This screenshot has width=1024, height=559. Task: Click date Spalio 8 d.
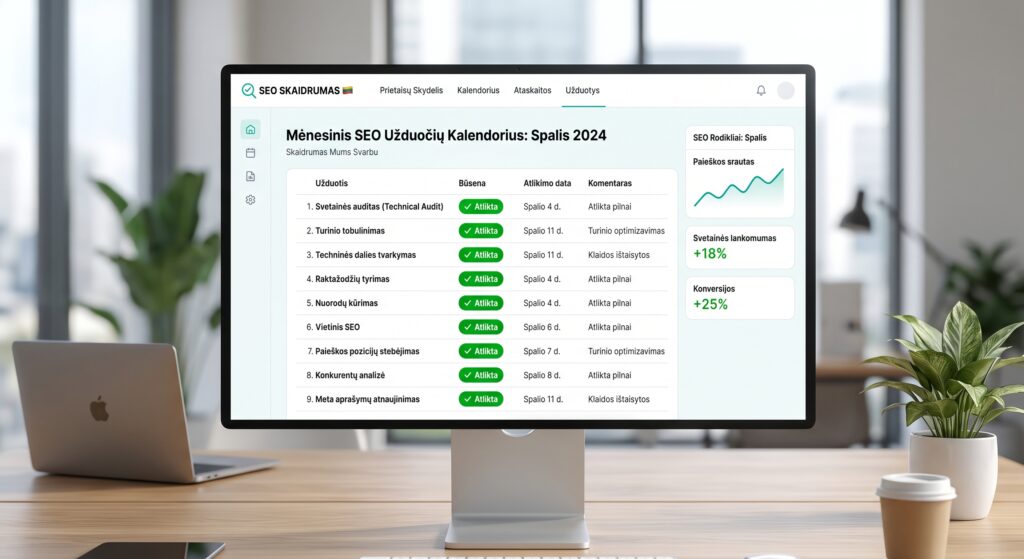click(x=541, y=375)
